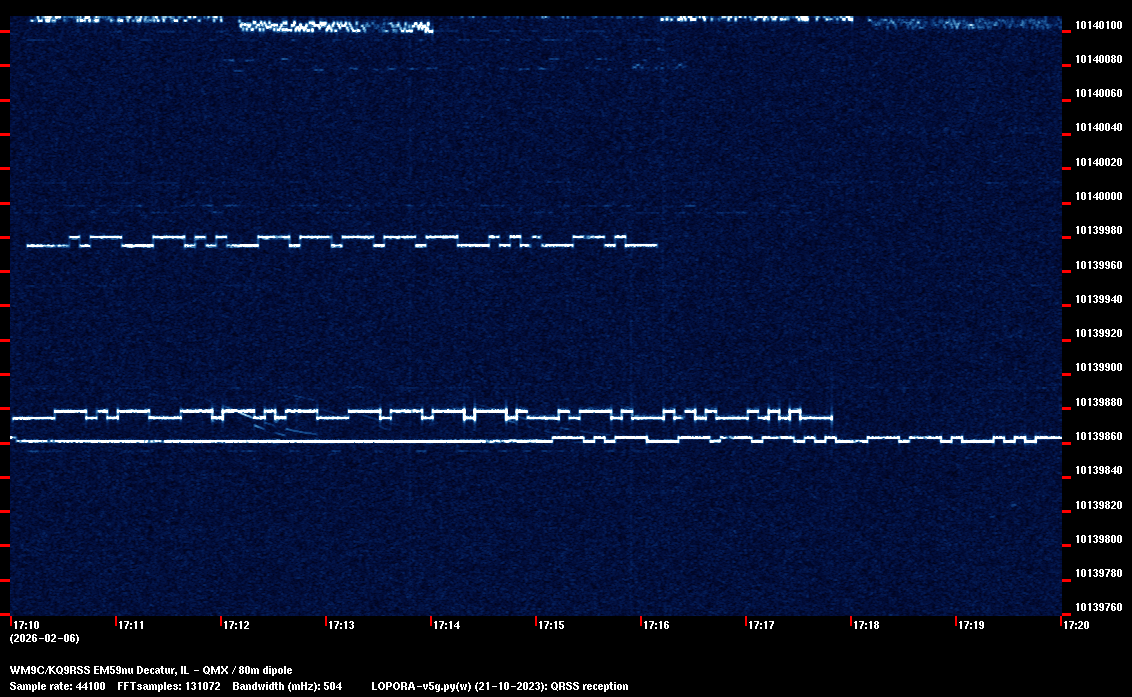Click the 10139900 frequency scale value
Image resolution: width=1132 pixels, height=697 pixels.
(1098, 367)
